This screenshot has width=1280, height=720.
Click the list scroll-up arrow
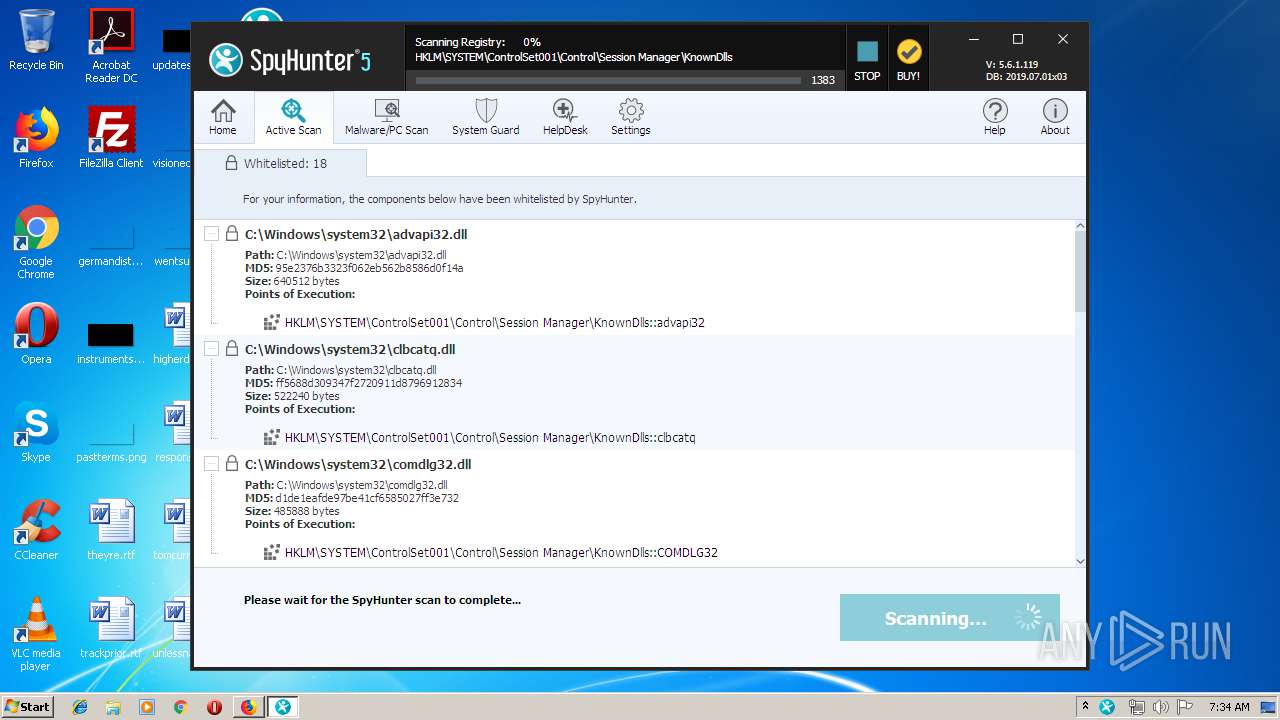tap(1080, 227)
